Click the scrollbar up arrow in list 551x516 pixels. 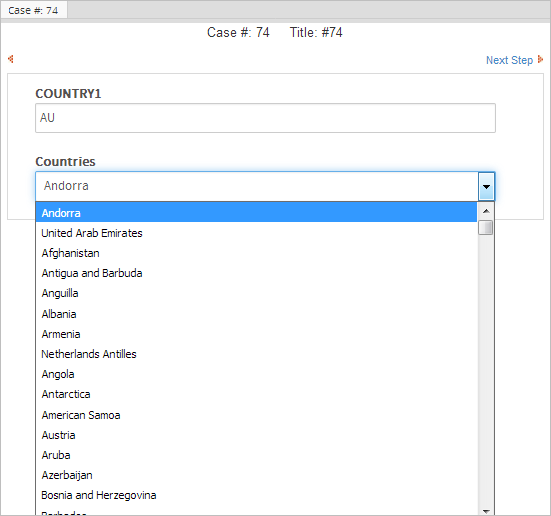(x=486, y=211)
